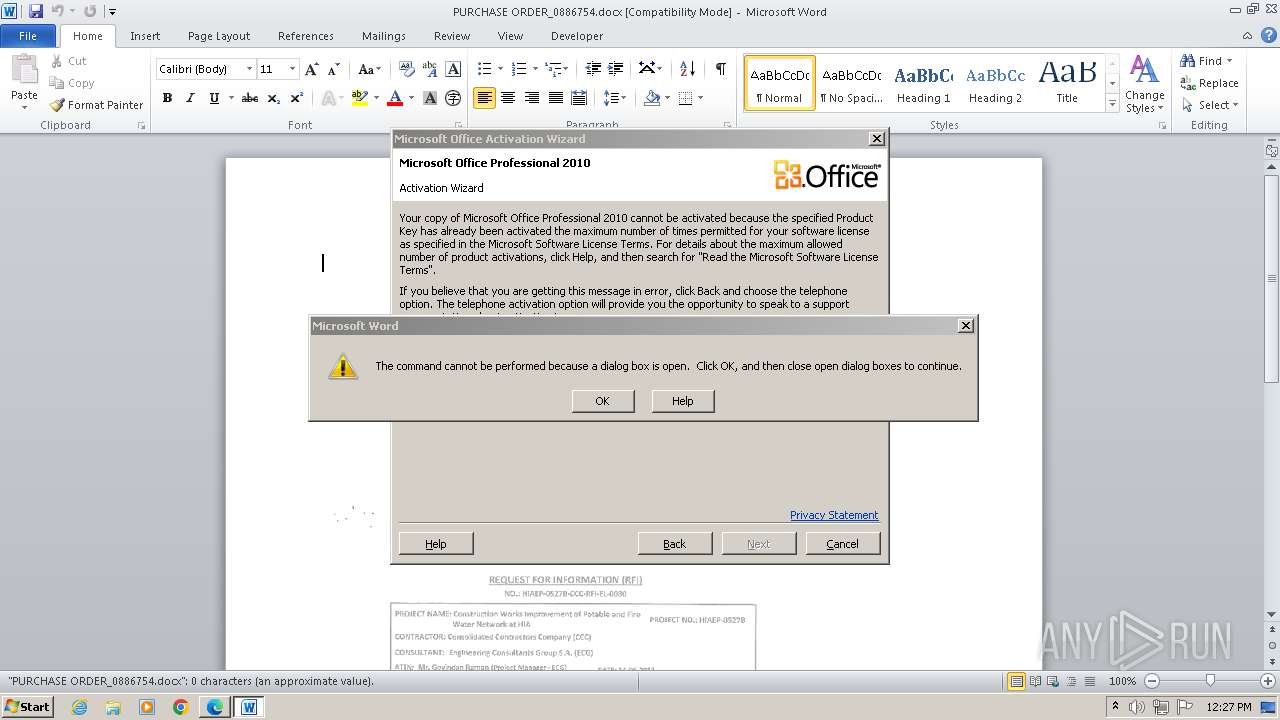Click the Undo icon in title bar
This screenshot has height=720, width=1280.
click(58, 11)
